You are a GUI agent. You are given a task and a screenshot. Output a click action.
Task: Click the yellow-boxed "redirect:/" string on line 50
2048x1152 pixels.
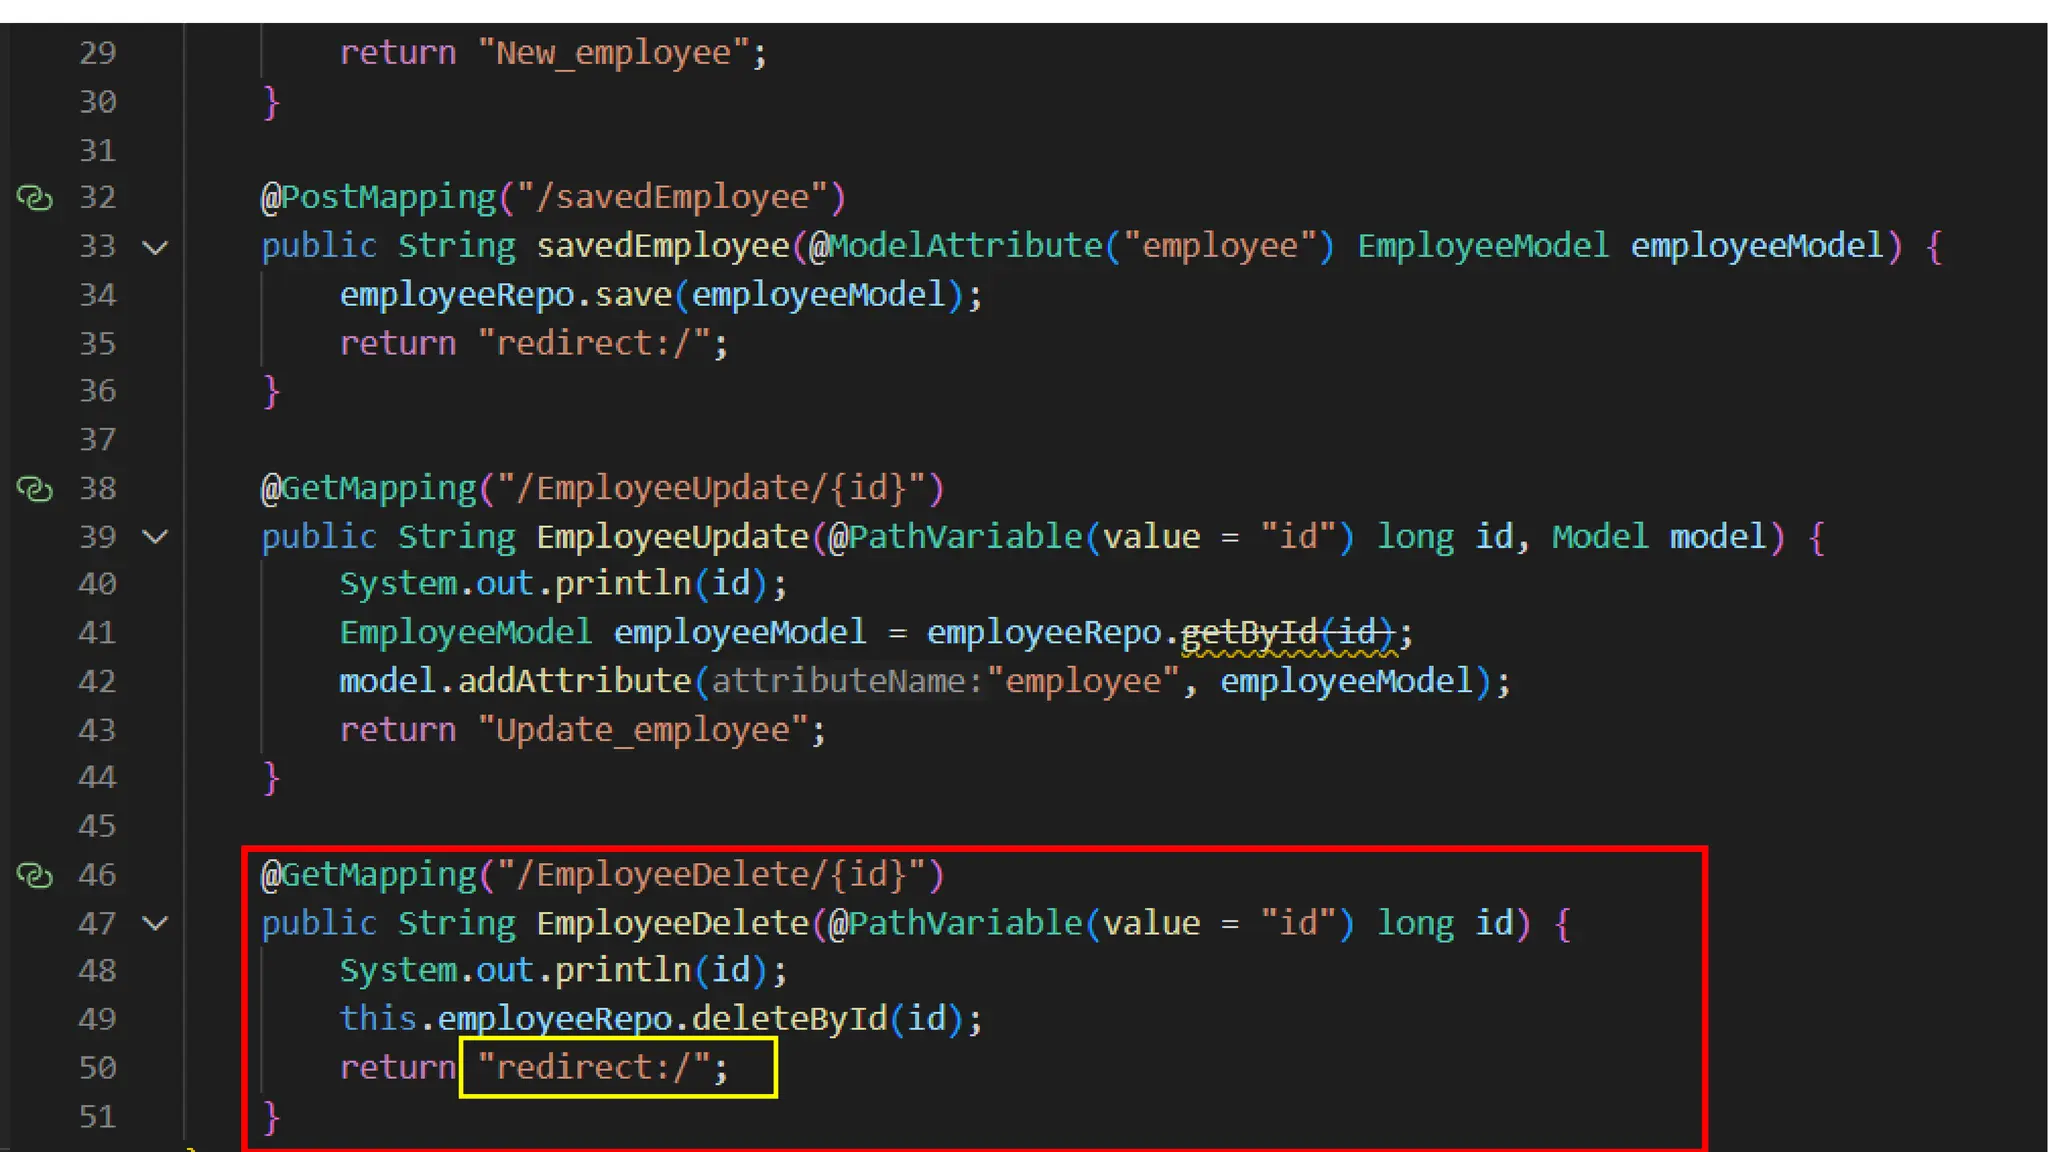point(594,1068)
